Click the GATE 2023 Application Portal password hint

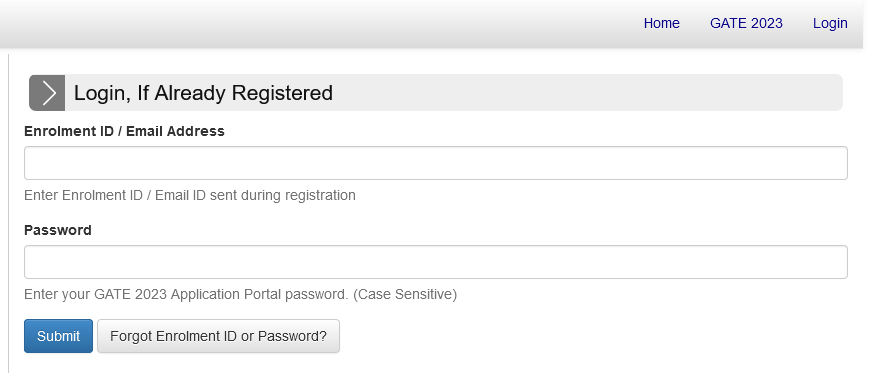(x=186, y=294)
